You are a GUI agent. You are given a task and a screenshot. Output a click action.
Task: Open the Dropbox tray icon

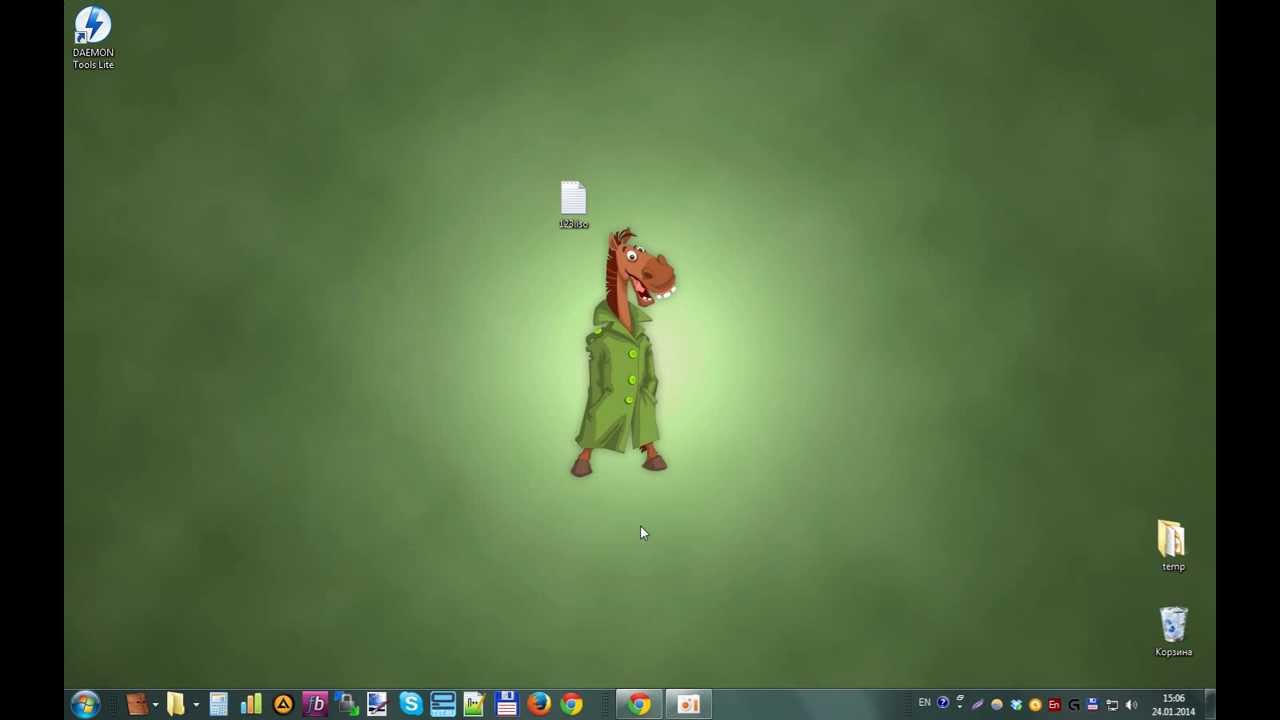click(1016, 705)
